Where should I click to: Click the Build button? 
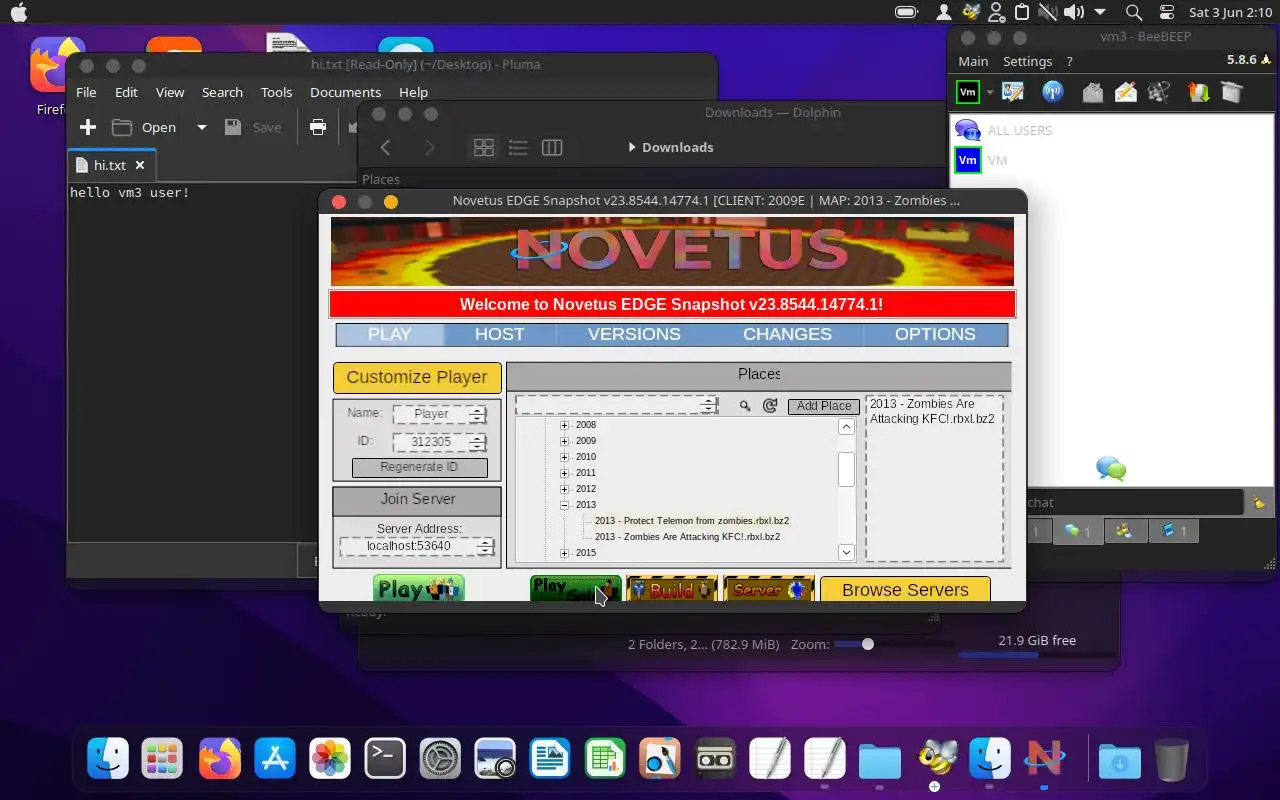672,589
